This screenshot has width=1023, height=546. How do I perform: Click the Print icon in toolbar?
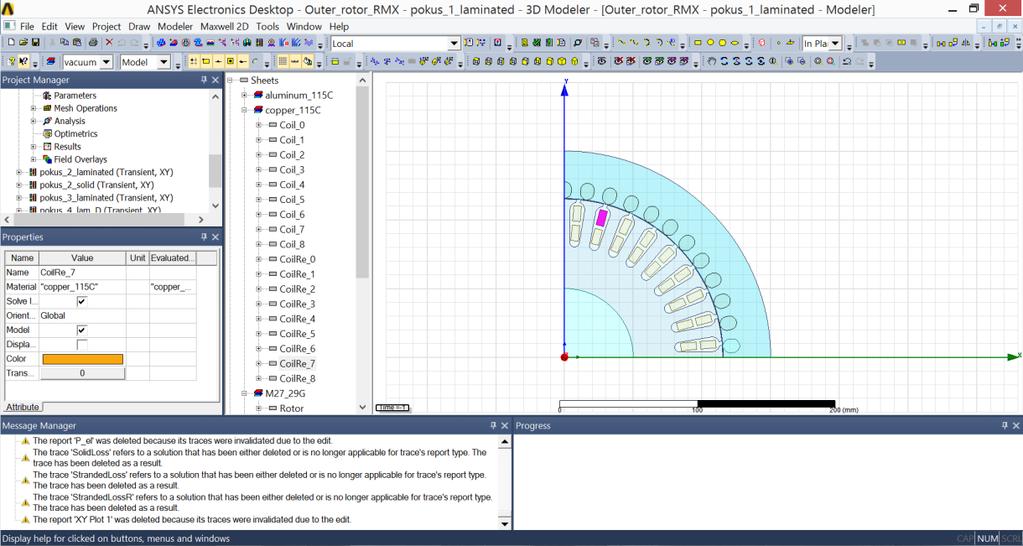coord(93,43)
